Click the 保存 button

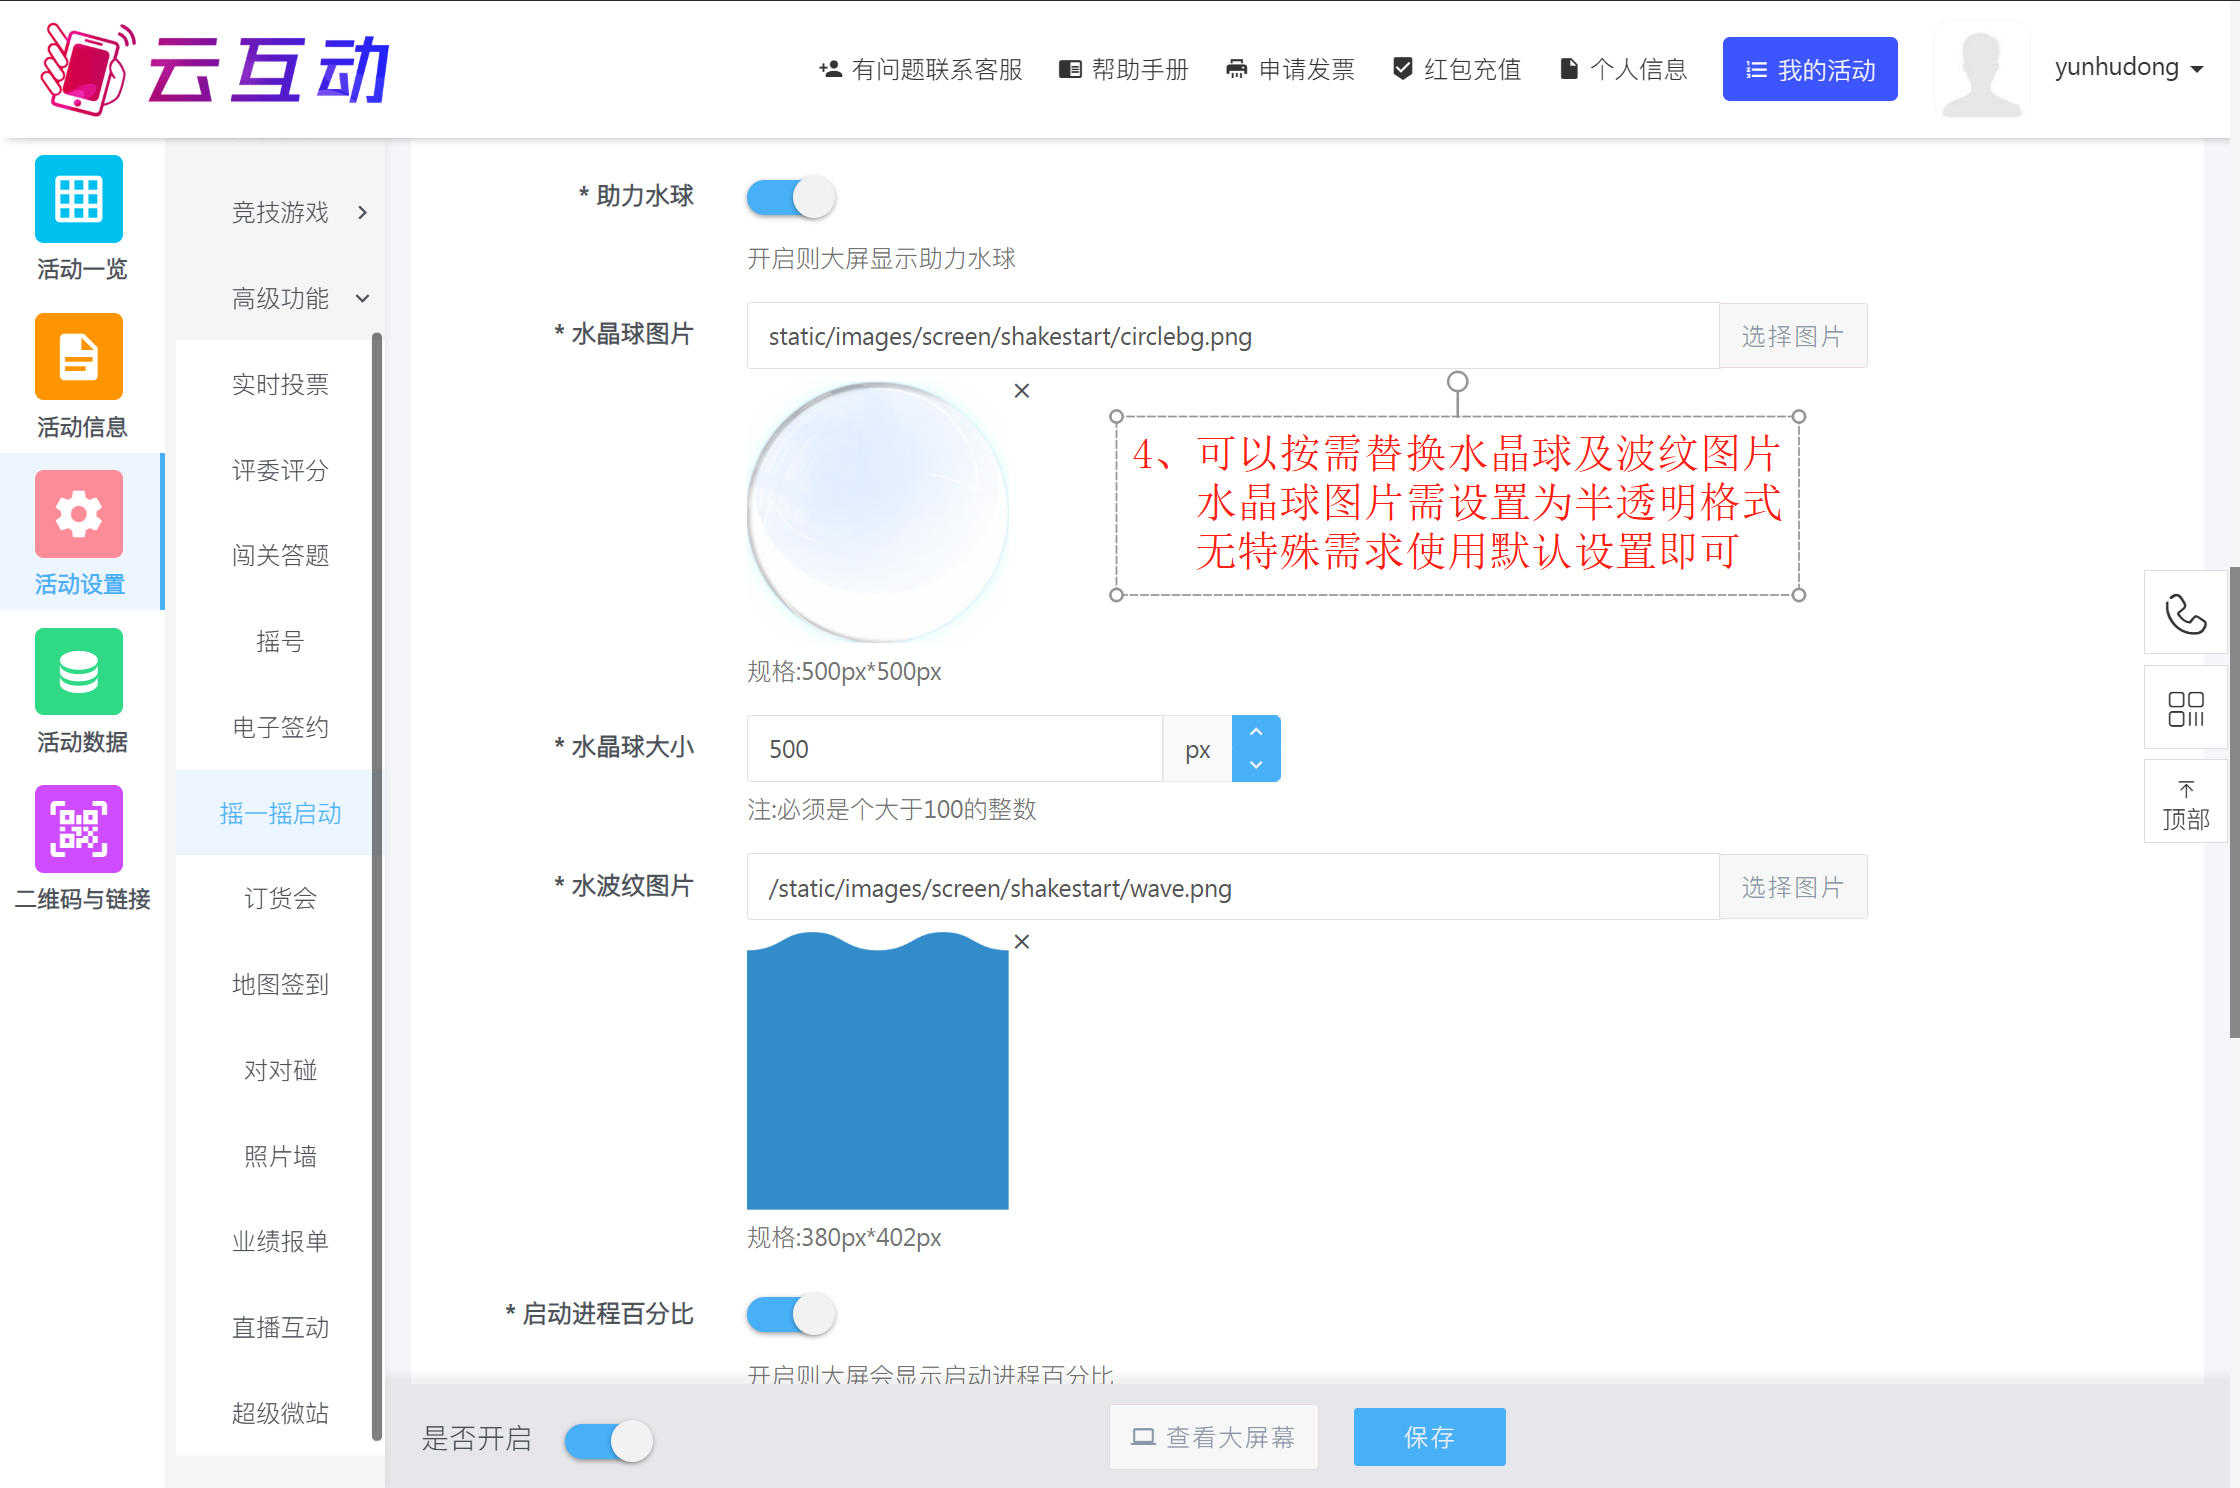point(1429,1437)
